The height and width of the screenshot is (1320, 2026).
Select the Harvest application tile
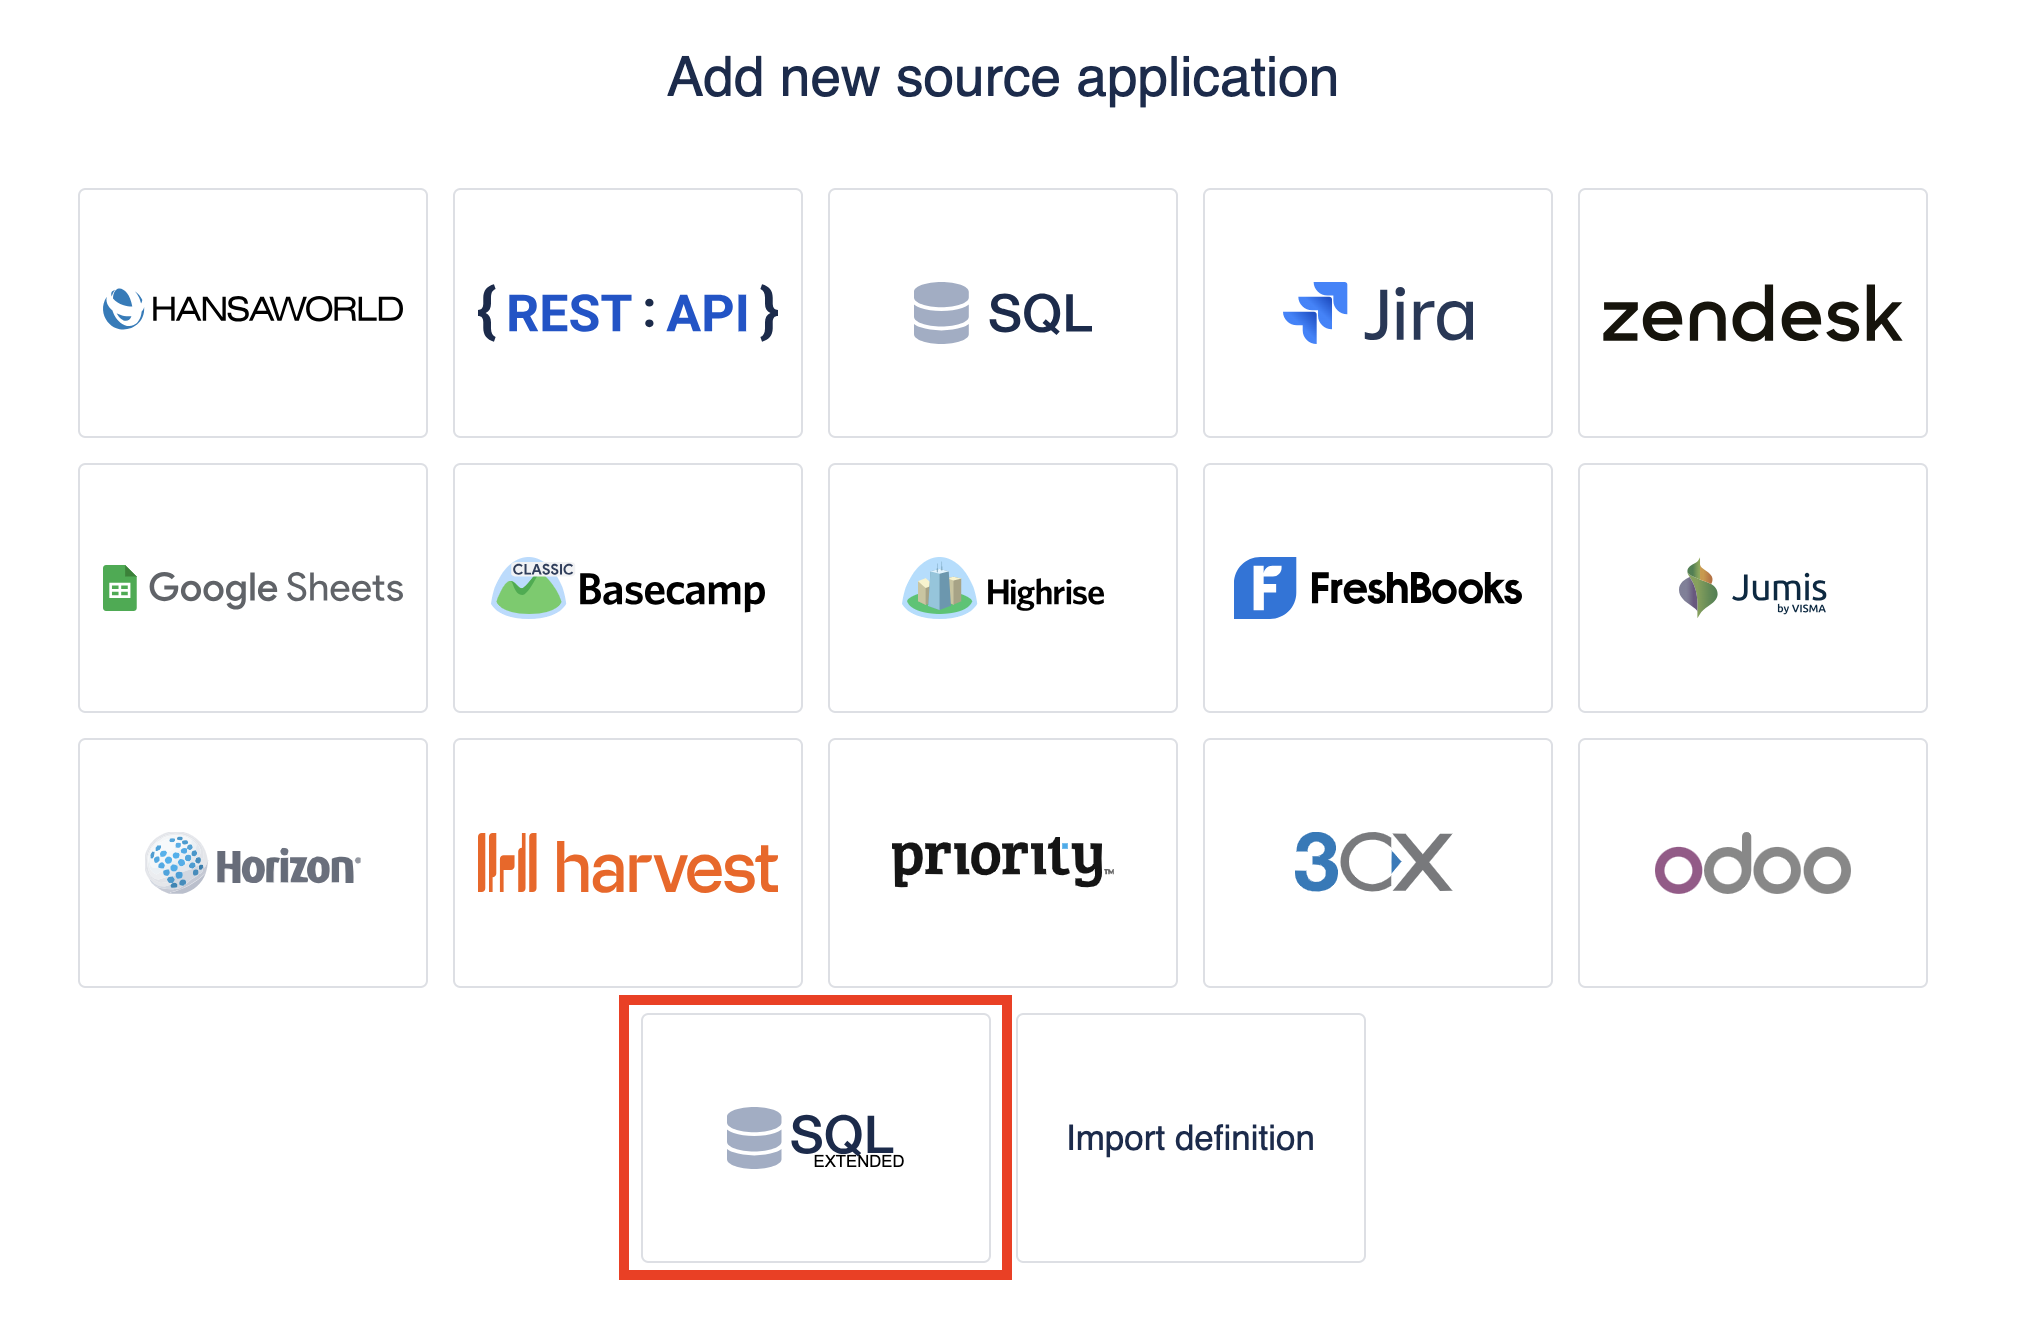point(628,863)
